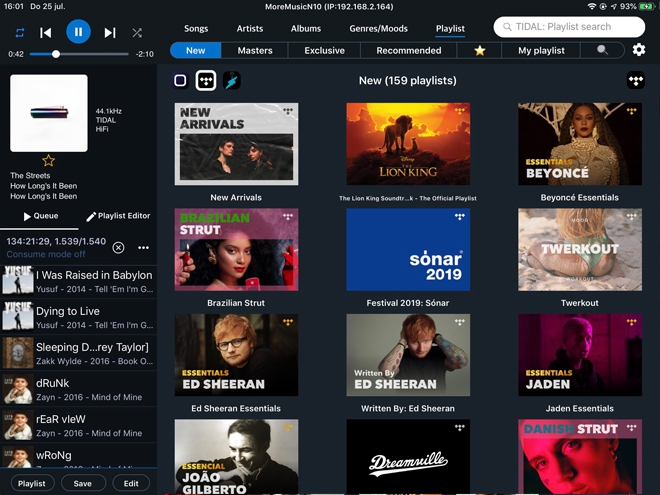
Task: Open Beyoncé Essentials playlist cover
Action: [580, 144]
